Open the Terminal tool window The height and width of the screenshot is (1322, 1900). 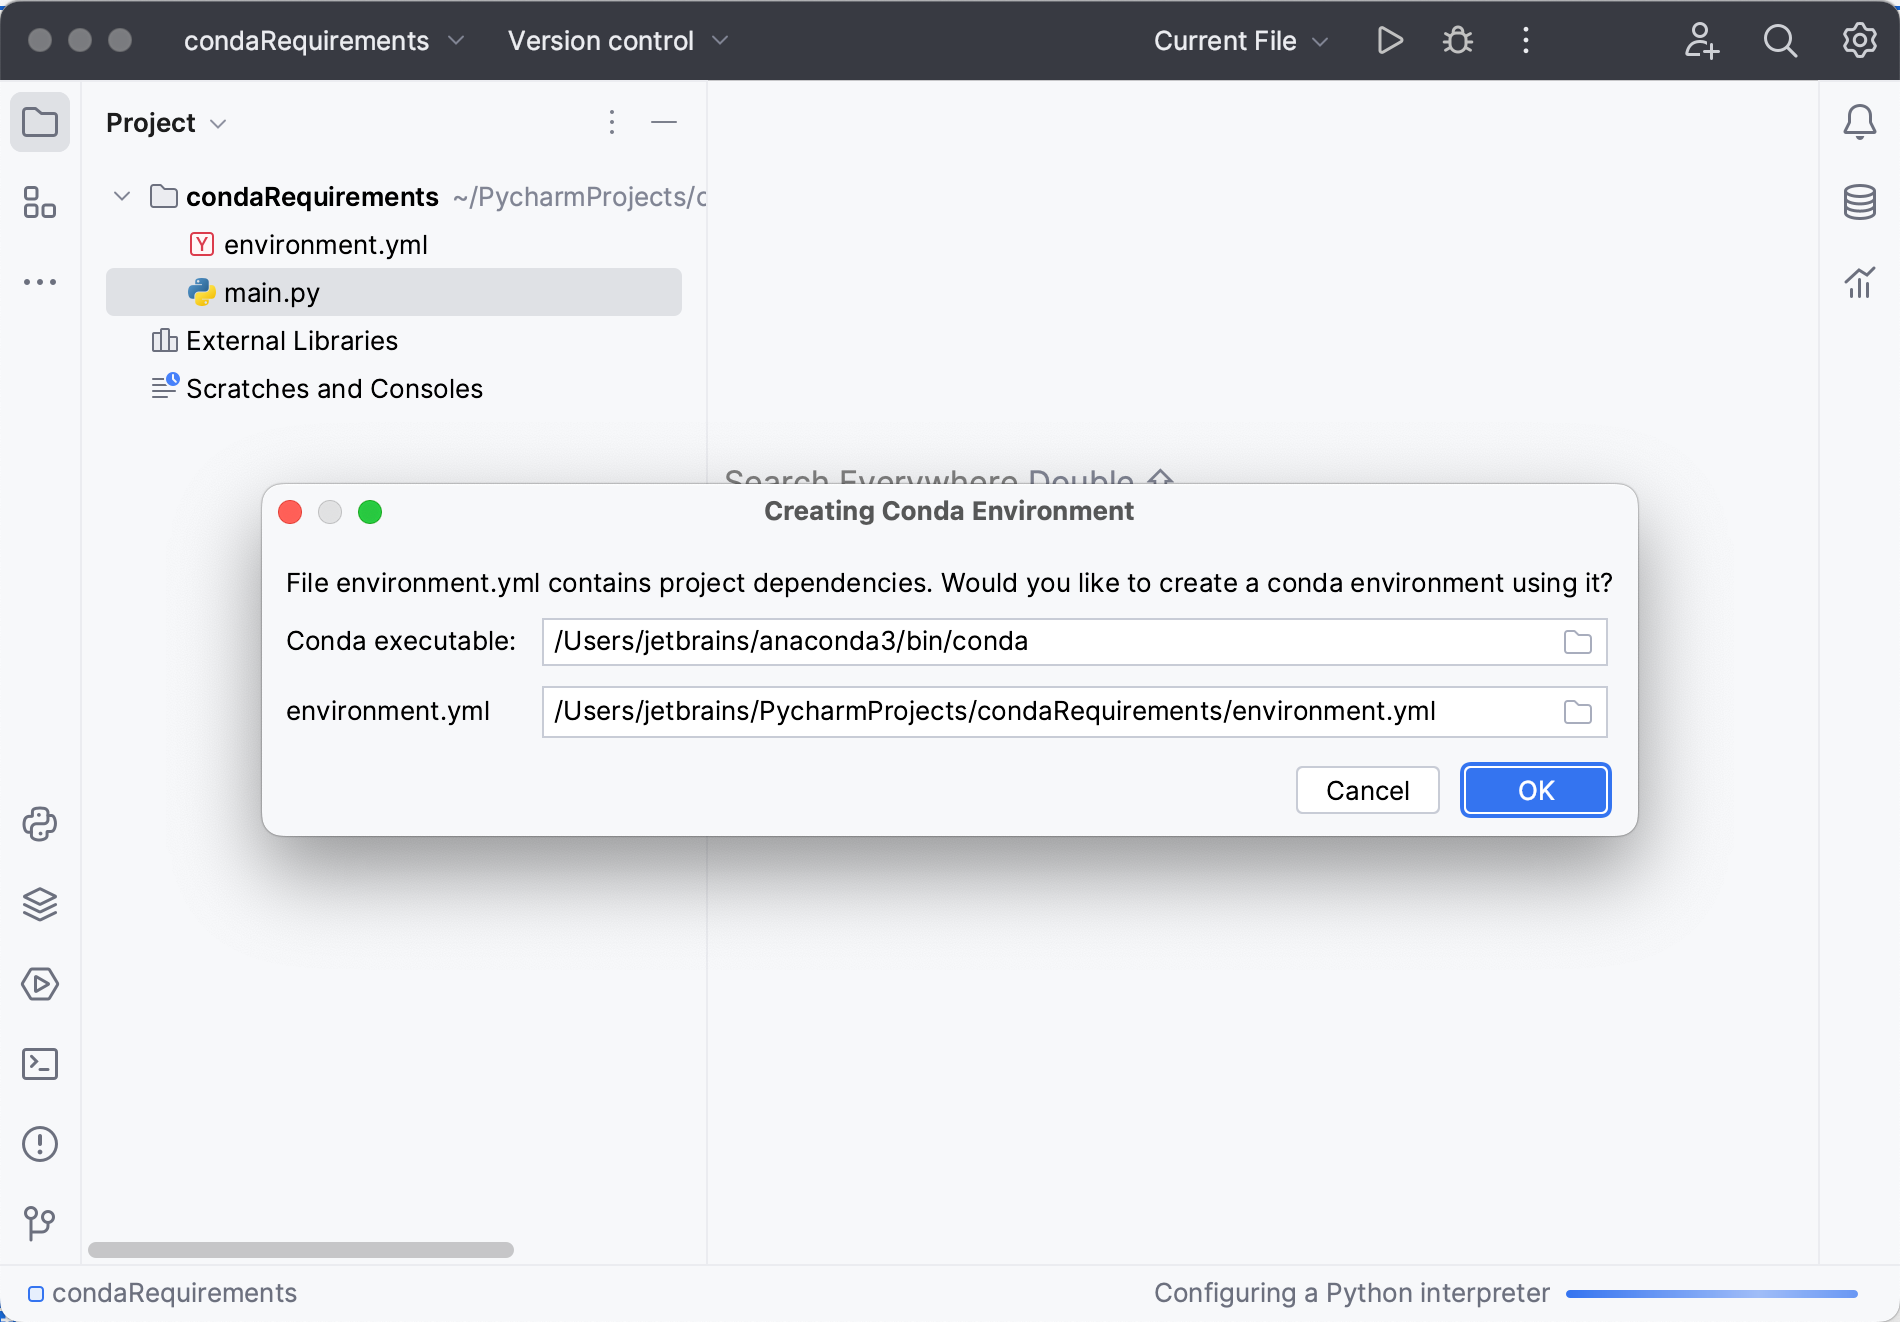pos(40,1064)
